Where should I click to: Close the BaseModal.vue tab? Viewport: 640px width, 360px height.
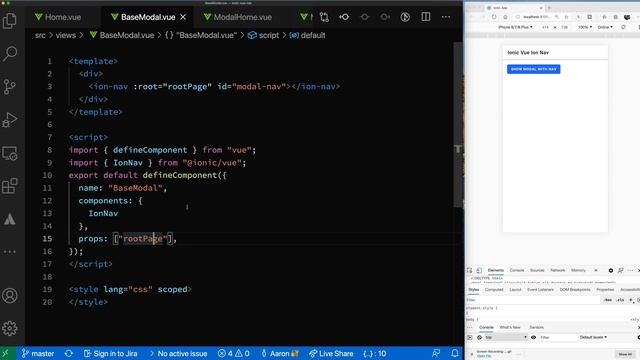click(x=183, y=17)
